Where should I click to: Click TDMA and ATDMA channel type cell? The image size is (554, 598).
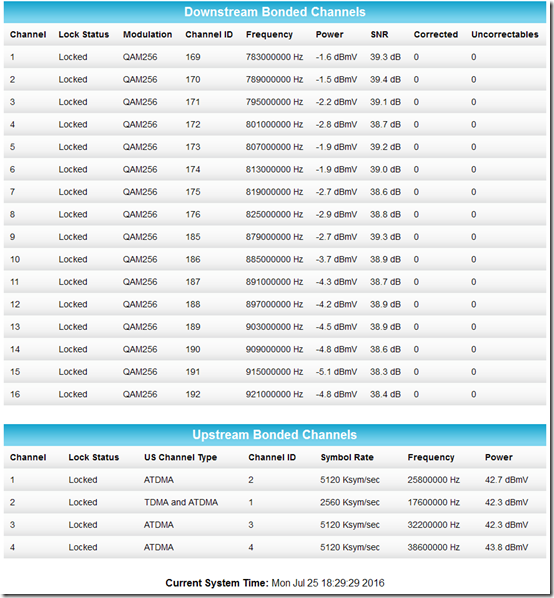point(181,503)
